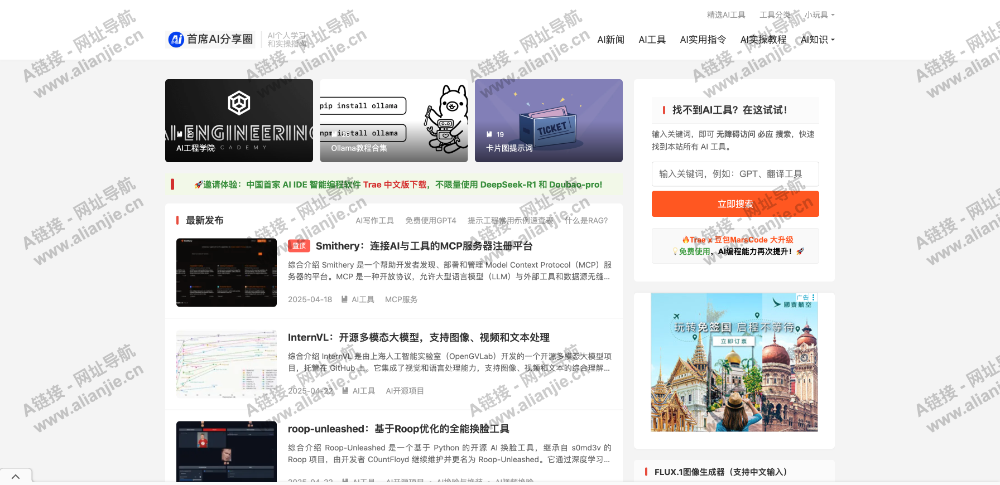Open the Ollama教程合集 banner card
Screen dimensions: 1000x485
coord(393,121)
